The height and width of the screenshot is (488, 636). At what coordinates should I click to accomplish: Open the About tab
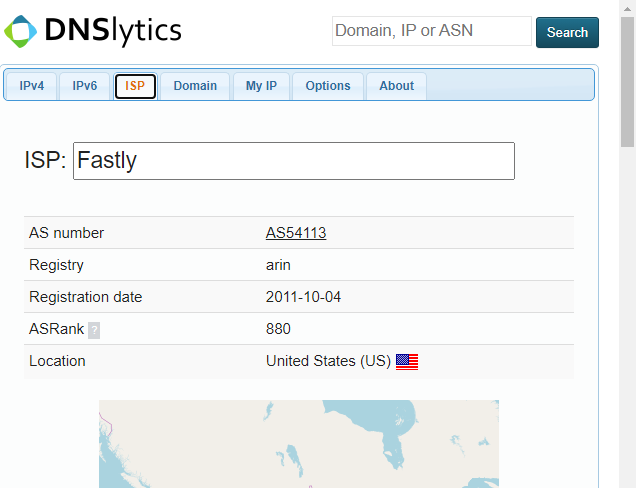396,86
